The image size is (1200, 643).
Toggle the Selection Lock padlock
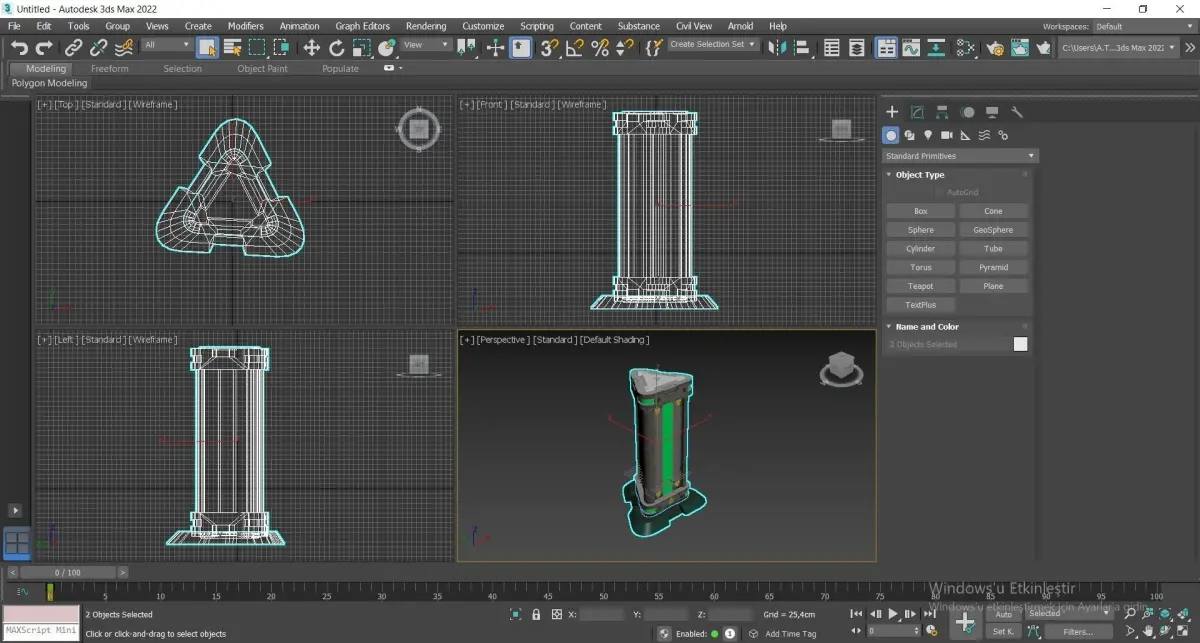[x=536, y=615]
